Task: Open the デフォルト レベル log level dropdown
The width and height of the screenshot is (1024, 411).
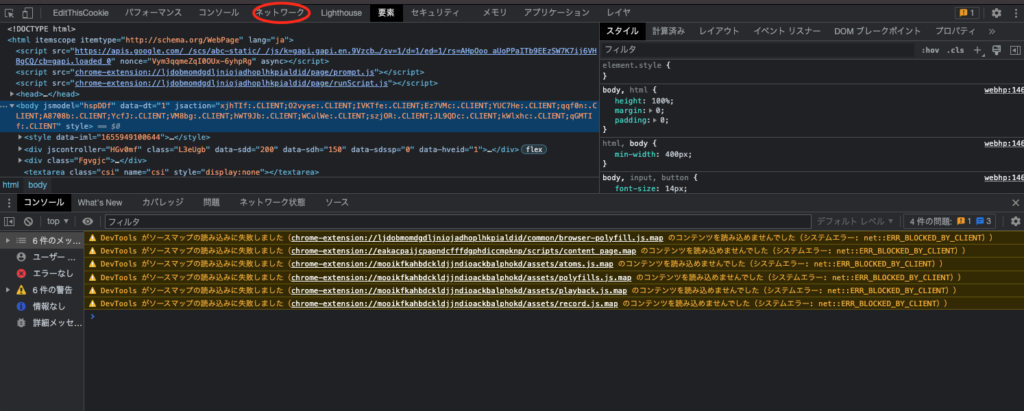Action: tap(855, 221)
